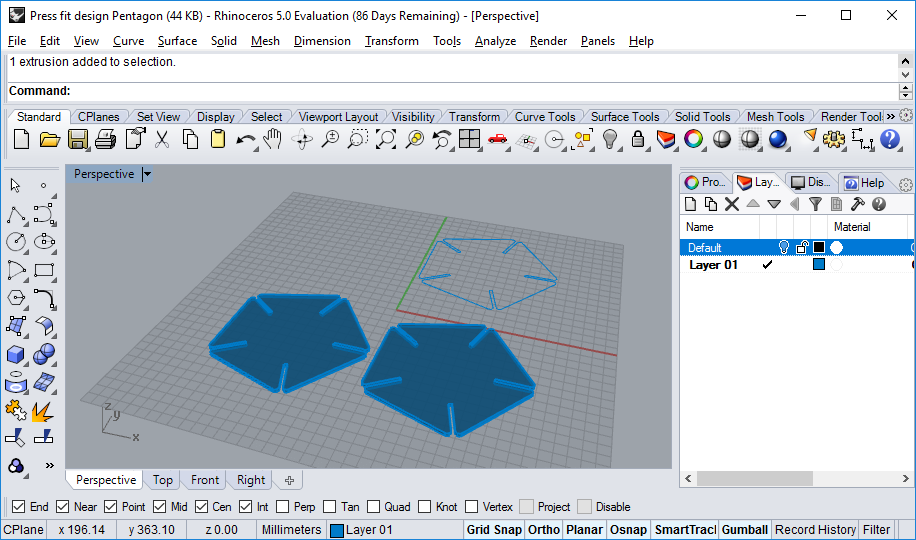Expand more tools chevron in left sidebar
Screen dimensions: 916x540
pos(50,466)
